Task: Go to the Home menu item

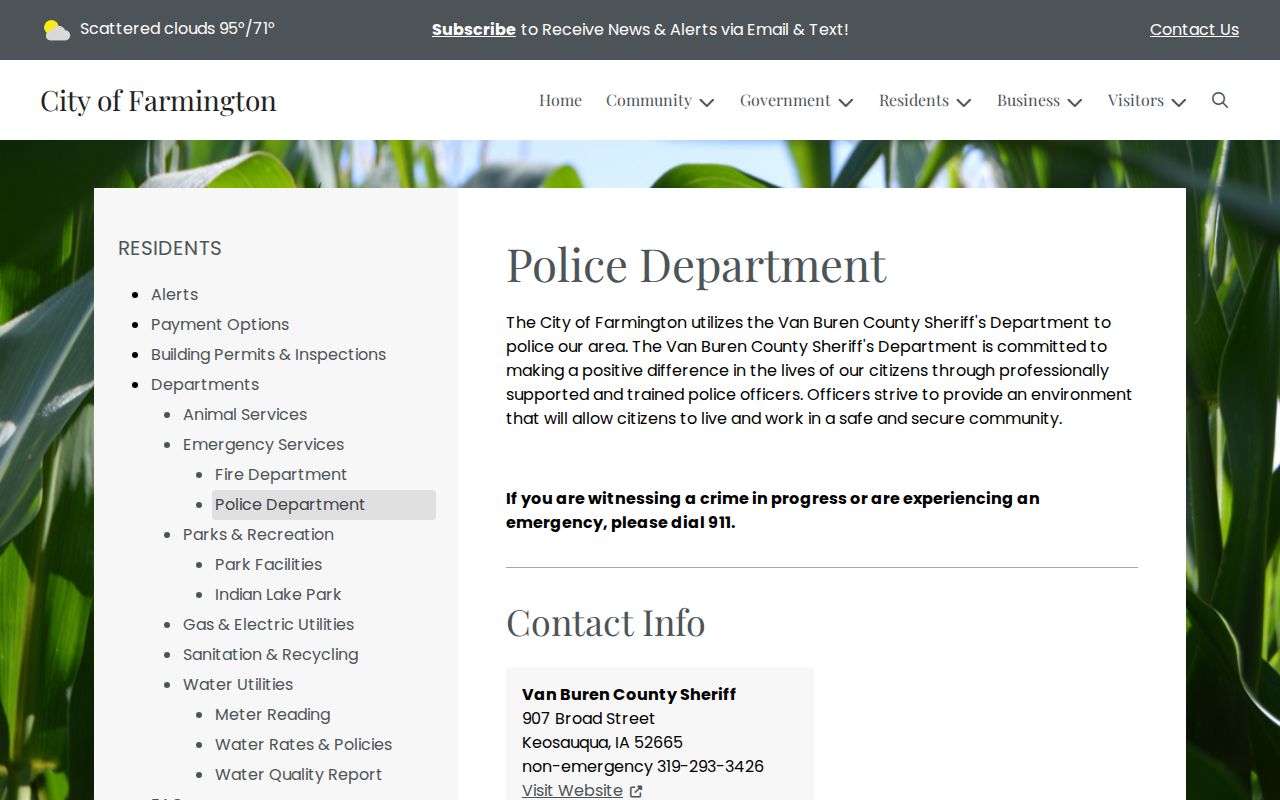Action: 560,100
